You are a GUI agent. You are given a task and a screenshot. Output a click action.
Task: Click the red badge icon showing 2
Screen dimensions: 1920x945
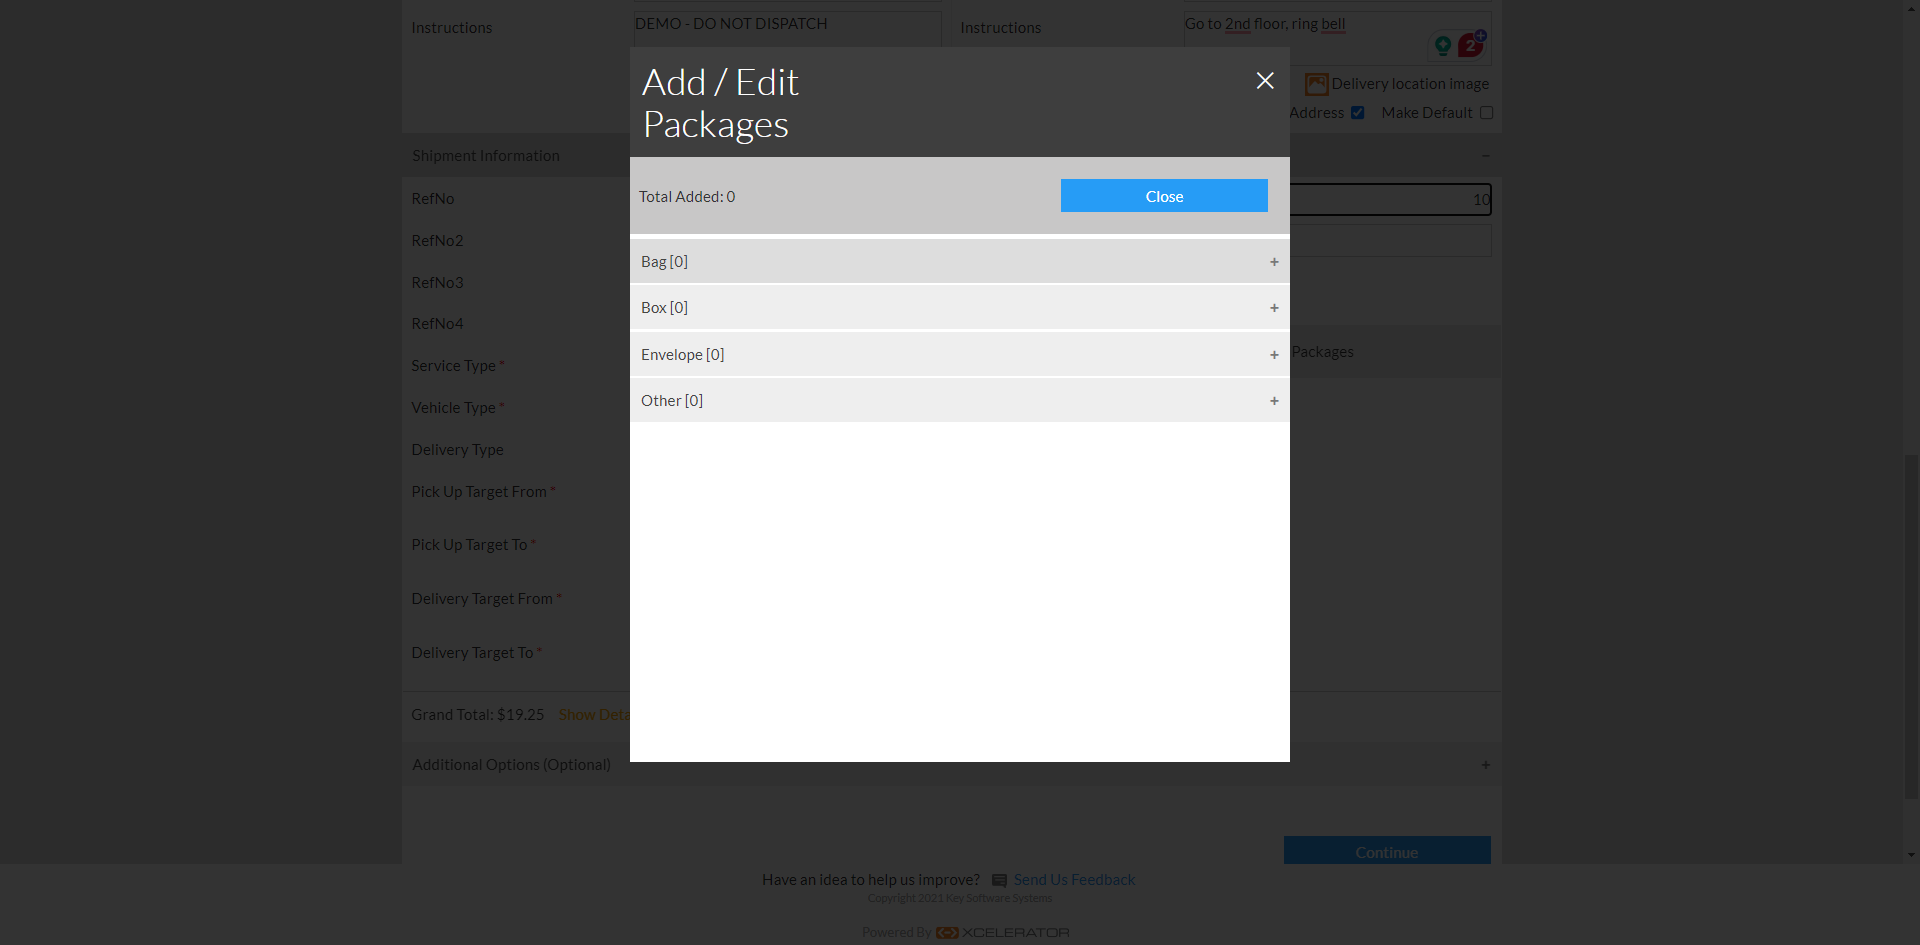[1471, 44]
